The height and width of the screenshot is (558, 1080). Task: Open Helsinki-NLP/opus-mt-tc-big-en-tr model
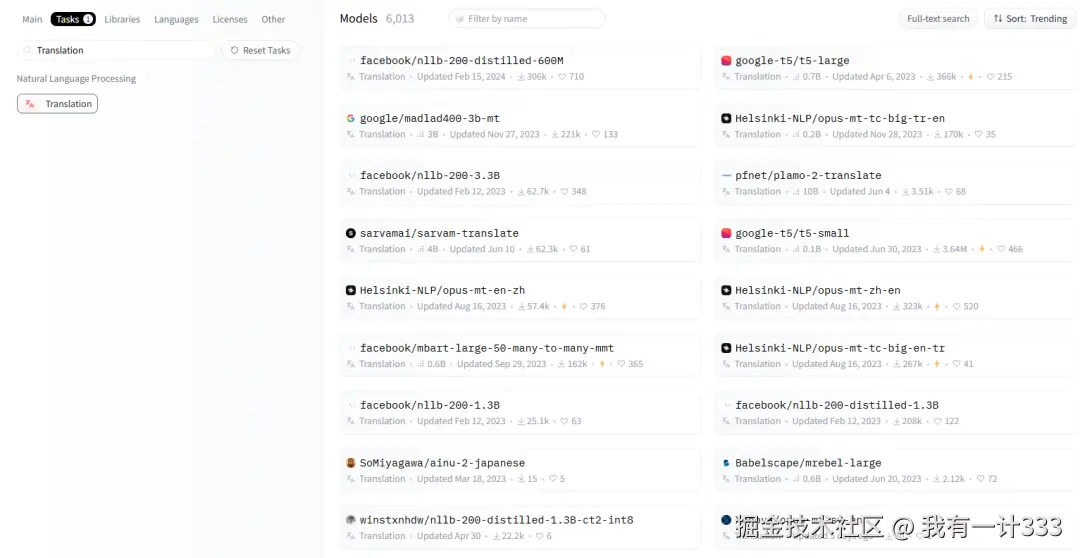895,355
